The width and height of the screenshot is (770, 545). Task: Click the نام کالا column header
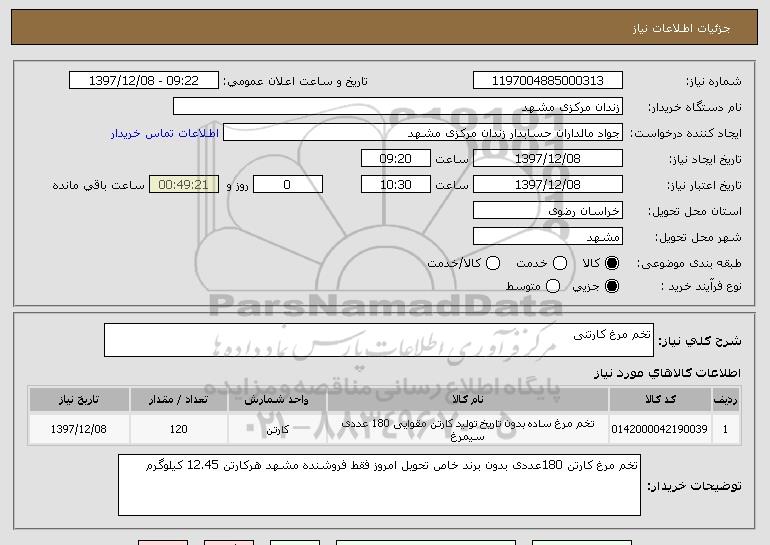pos(468,400)
